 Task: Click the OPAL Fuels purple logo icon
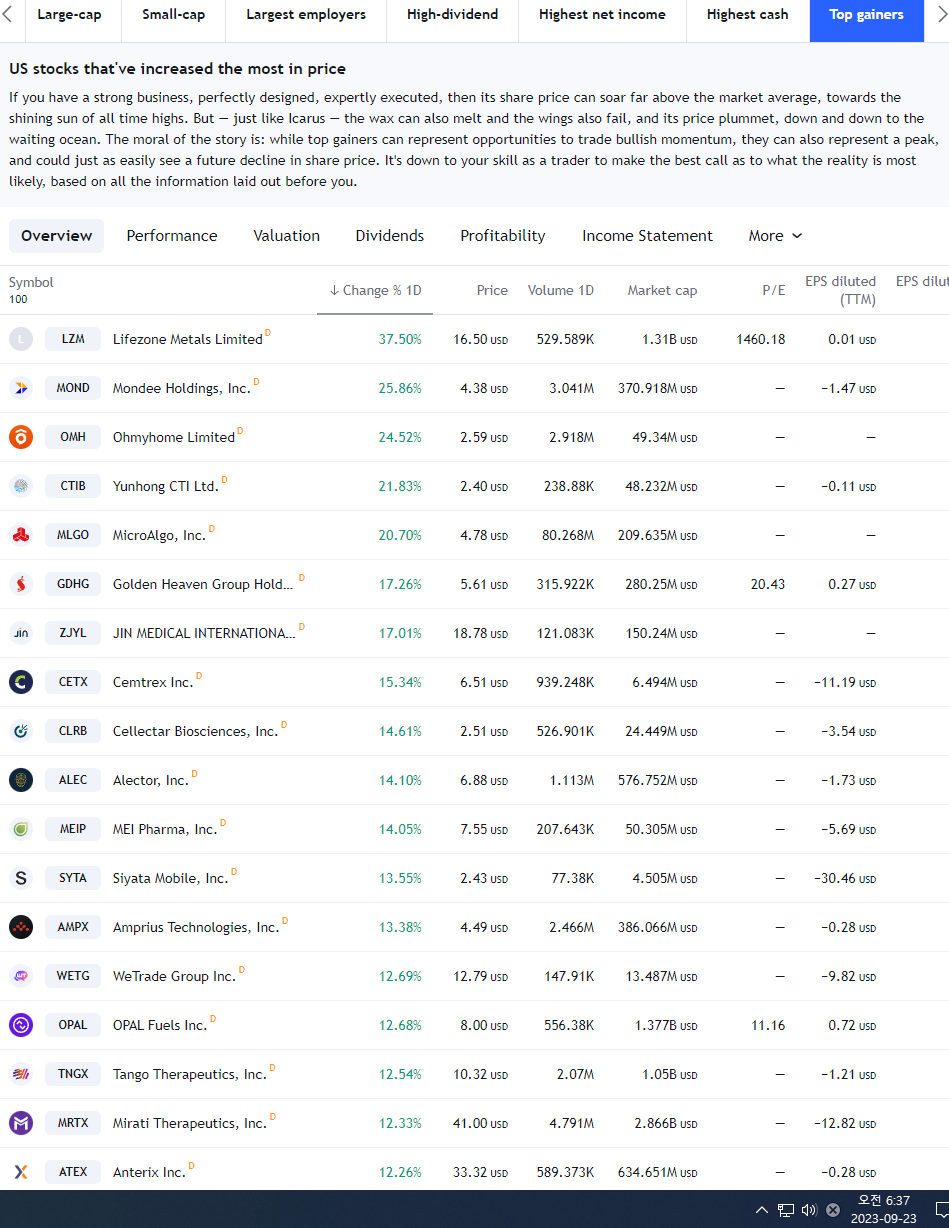(21, 1025)
